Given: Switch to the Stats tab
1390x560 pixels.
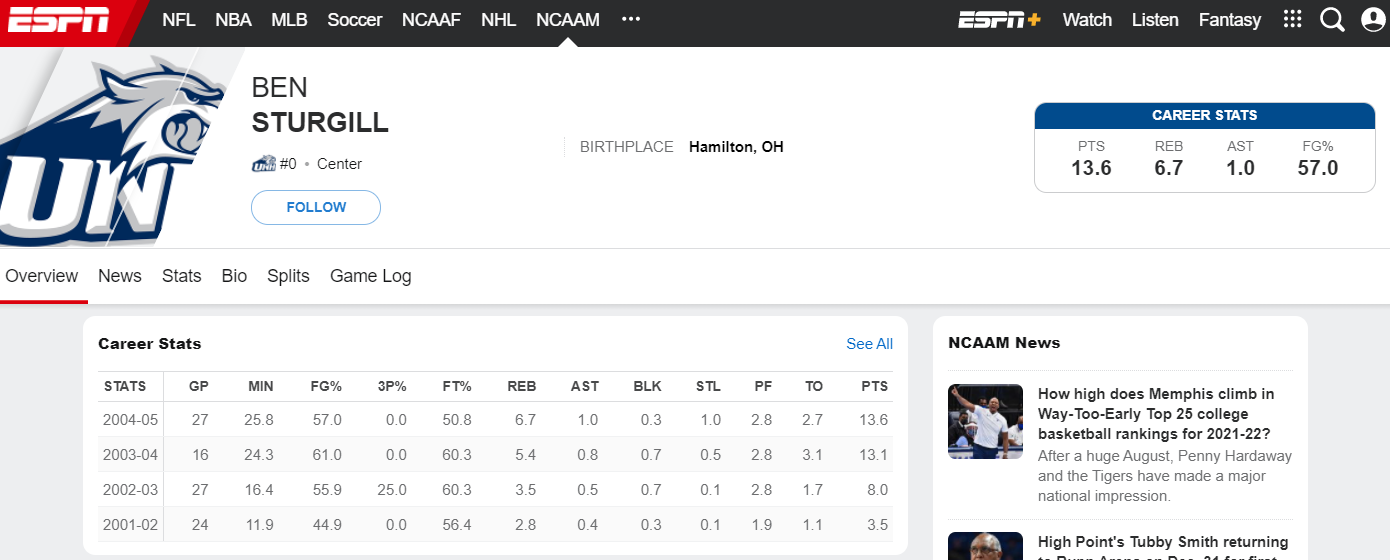Looking at the screenshot, I should 181,276.
